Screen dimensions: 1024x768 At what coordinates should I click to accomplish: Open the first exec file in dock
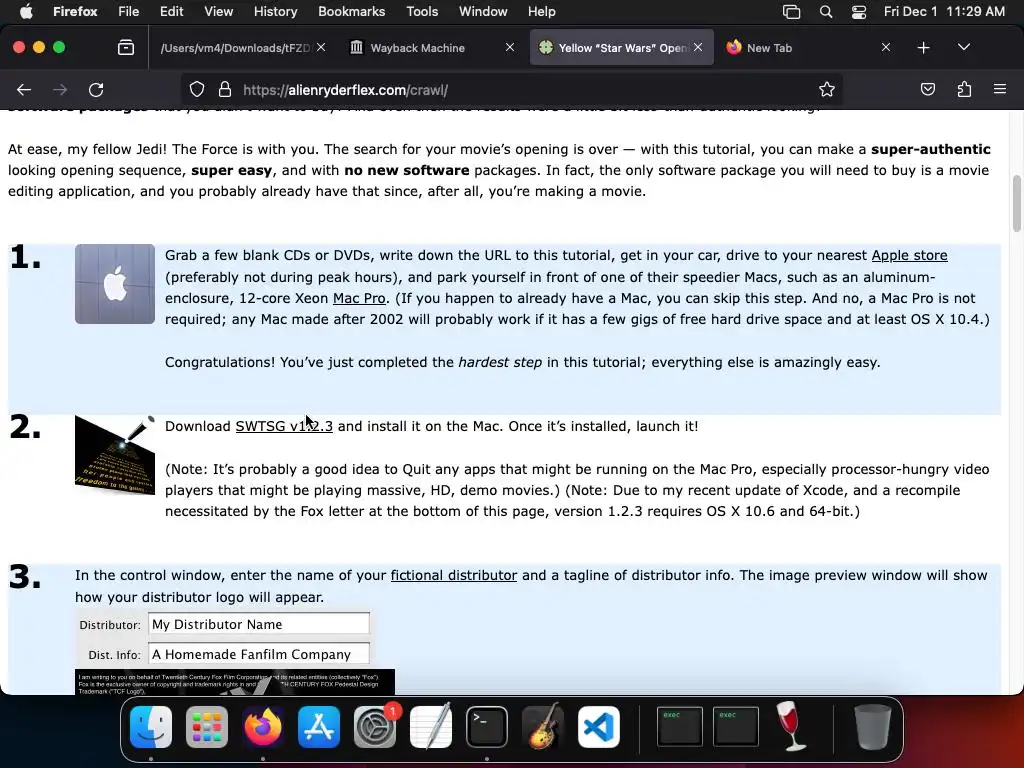pos(679,727)
